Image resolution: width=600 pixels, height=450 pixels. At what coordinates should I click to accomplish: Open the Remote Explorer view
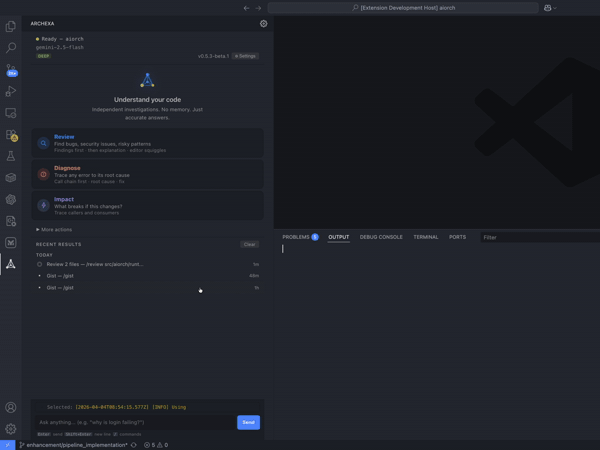(x=11, y=113)
